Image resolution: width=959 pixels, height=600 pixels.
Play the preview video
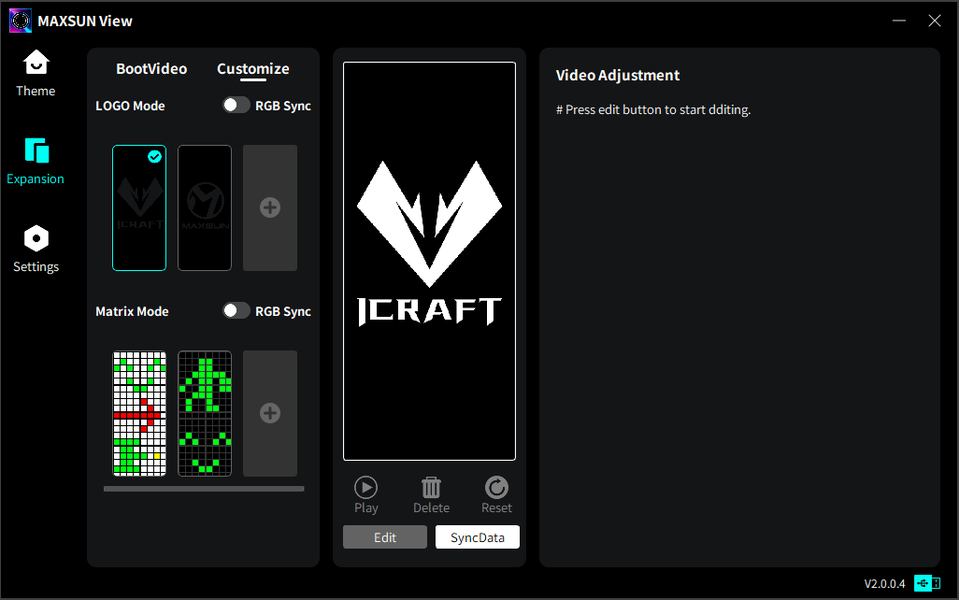coord(366,495)
